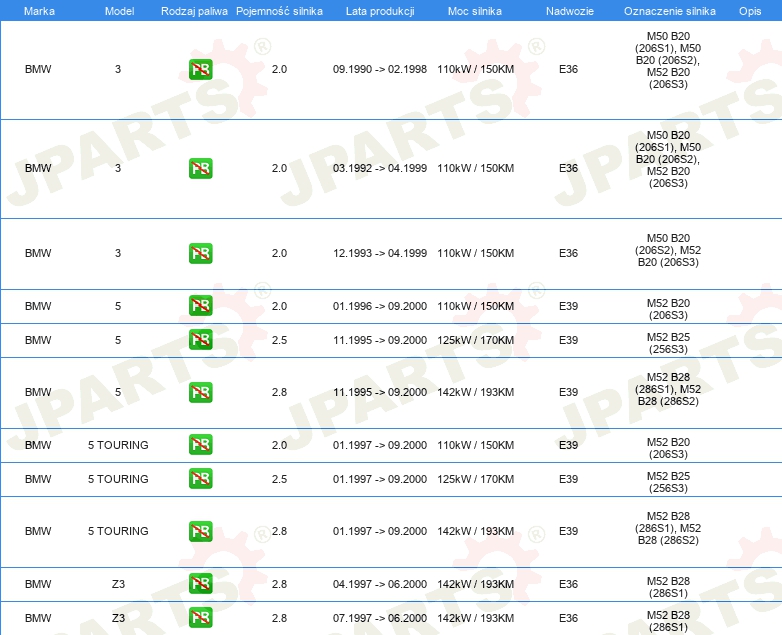Click 5 TOURING model in 2.8 row
The height and width of the screenshot is (635, 782).
pos(118,531)
